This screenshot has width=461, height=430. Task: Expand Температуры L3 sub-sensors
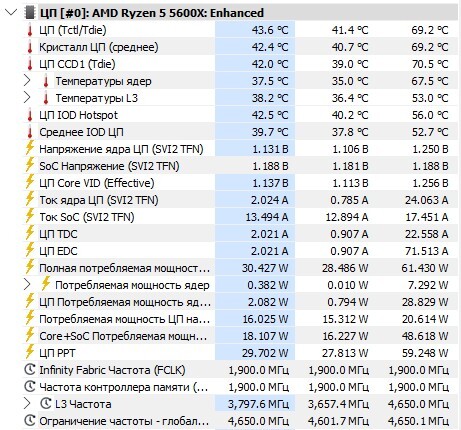27,98
